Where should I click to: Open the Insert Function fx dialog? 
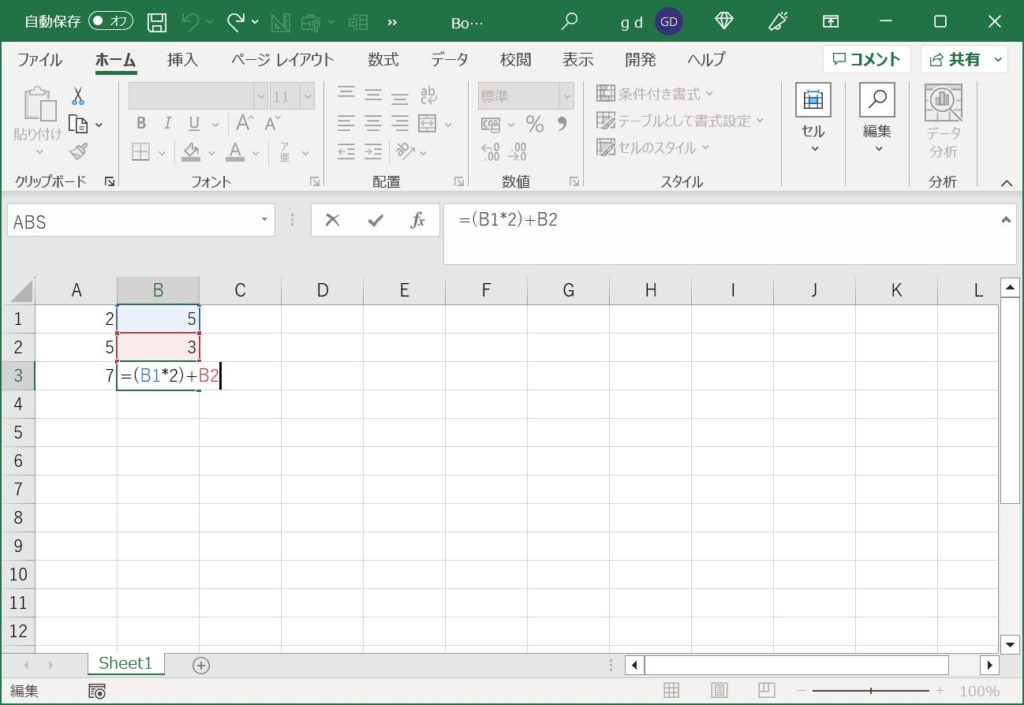(x=418, y=221)
